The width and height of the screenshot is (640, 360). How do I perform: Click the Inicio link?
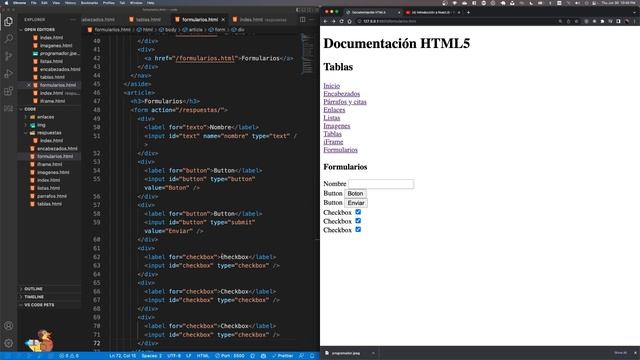(331, 86)
